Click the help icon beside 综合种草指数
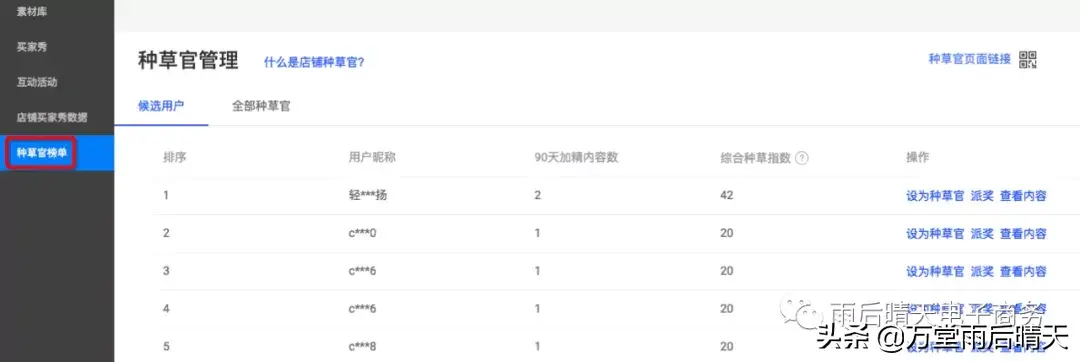The height and width of the screenshot is (362, 1080). pos(801,158)
